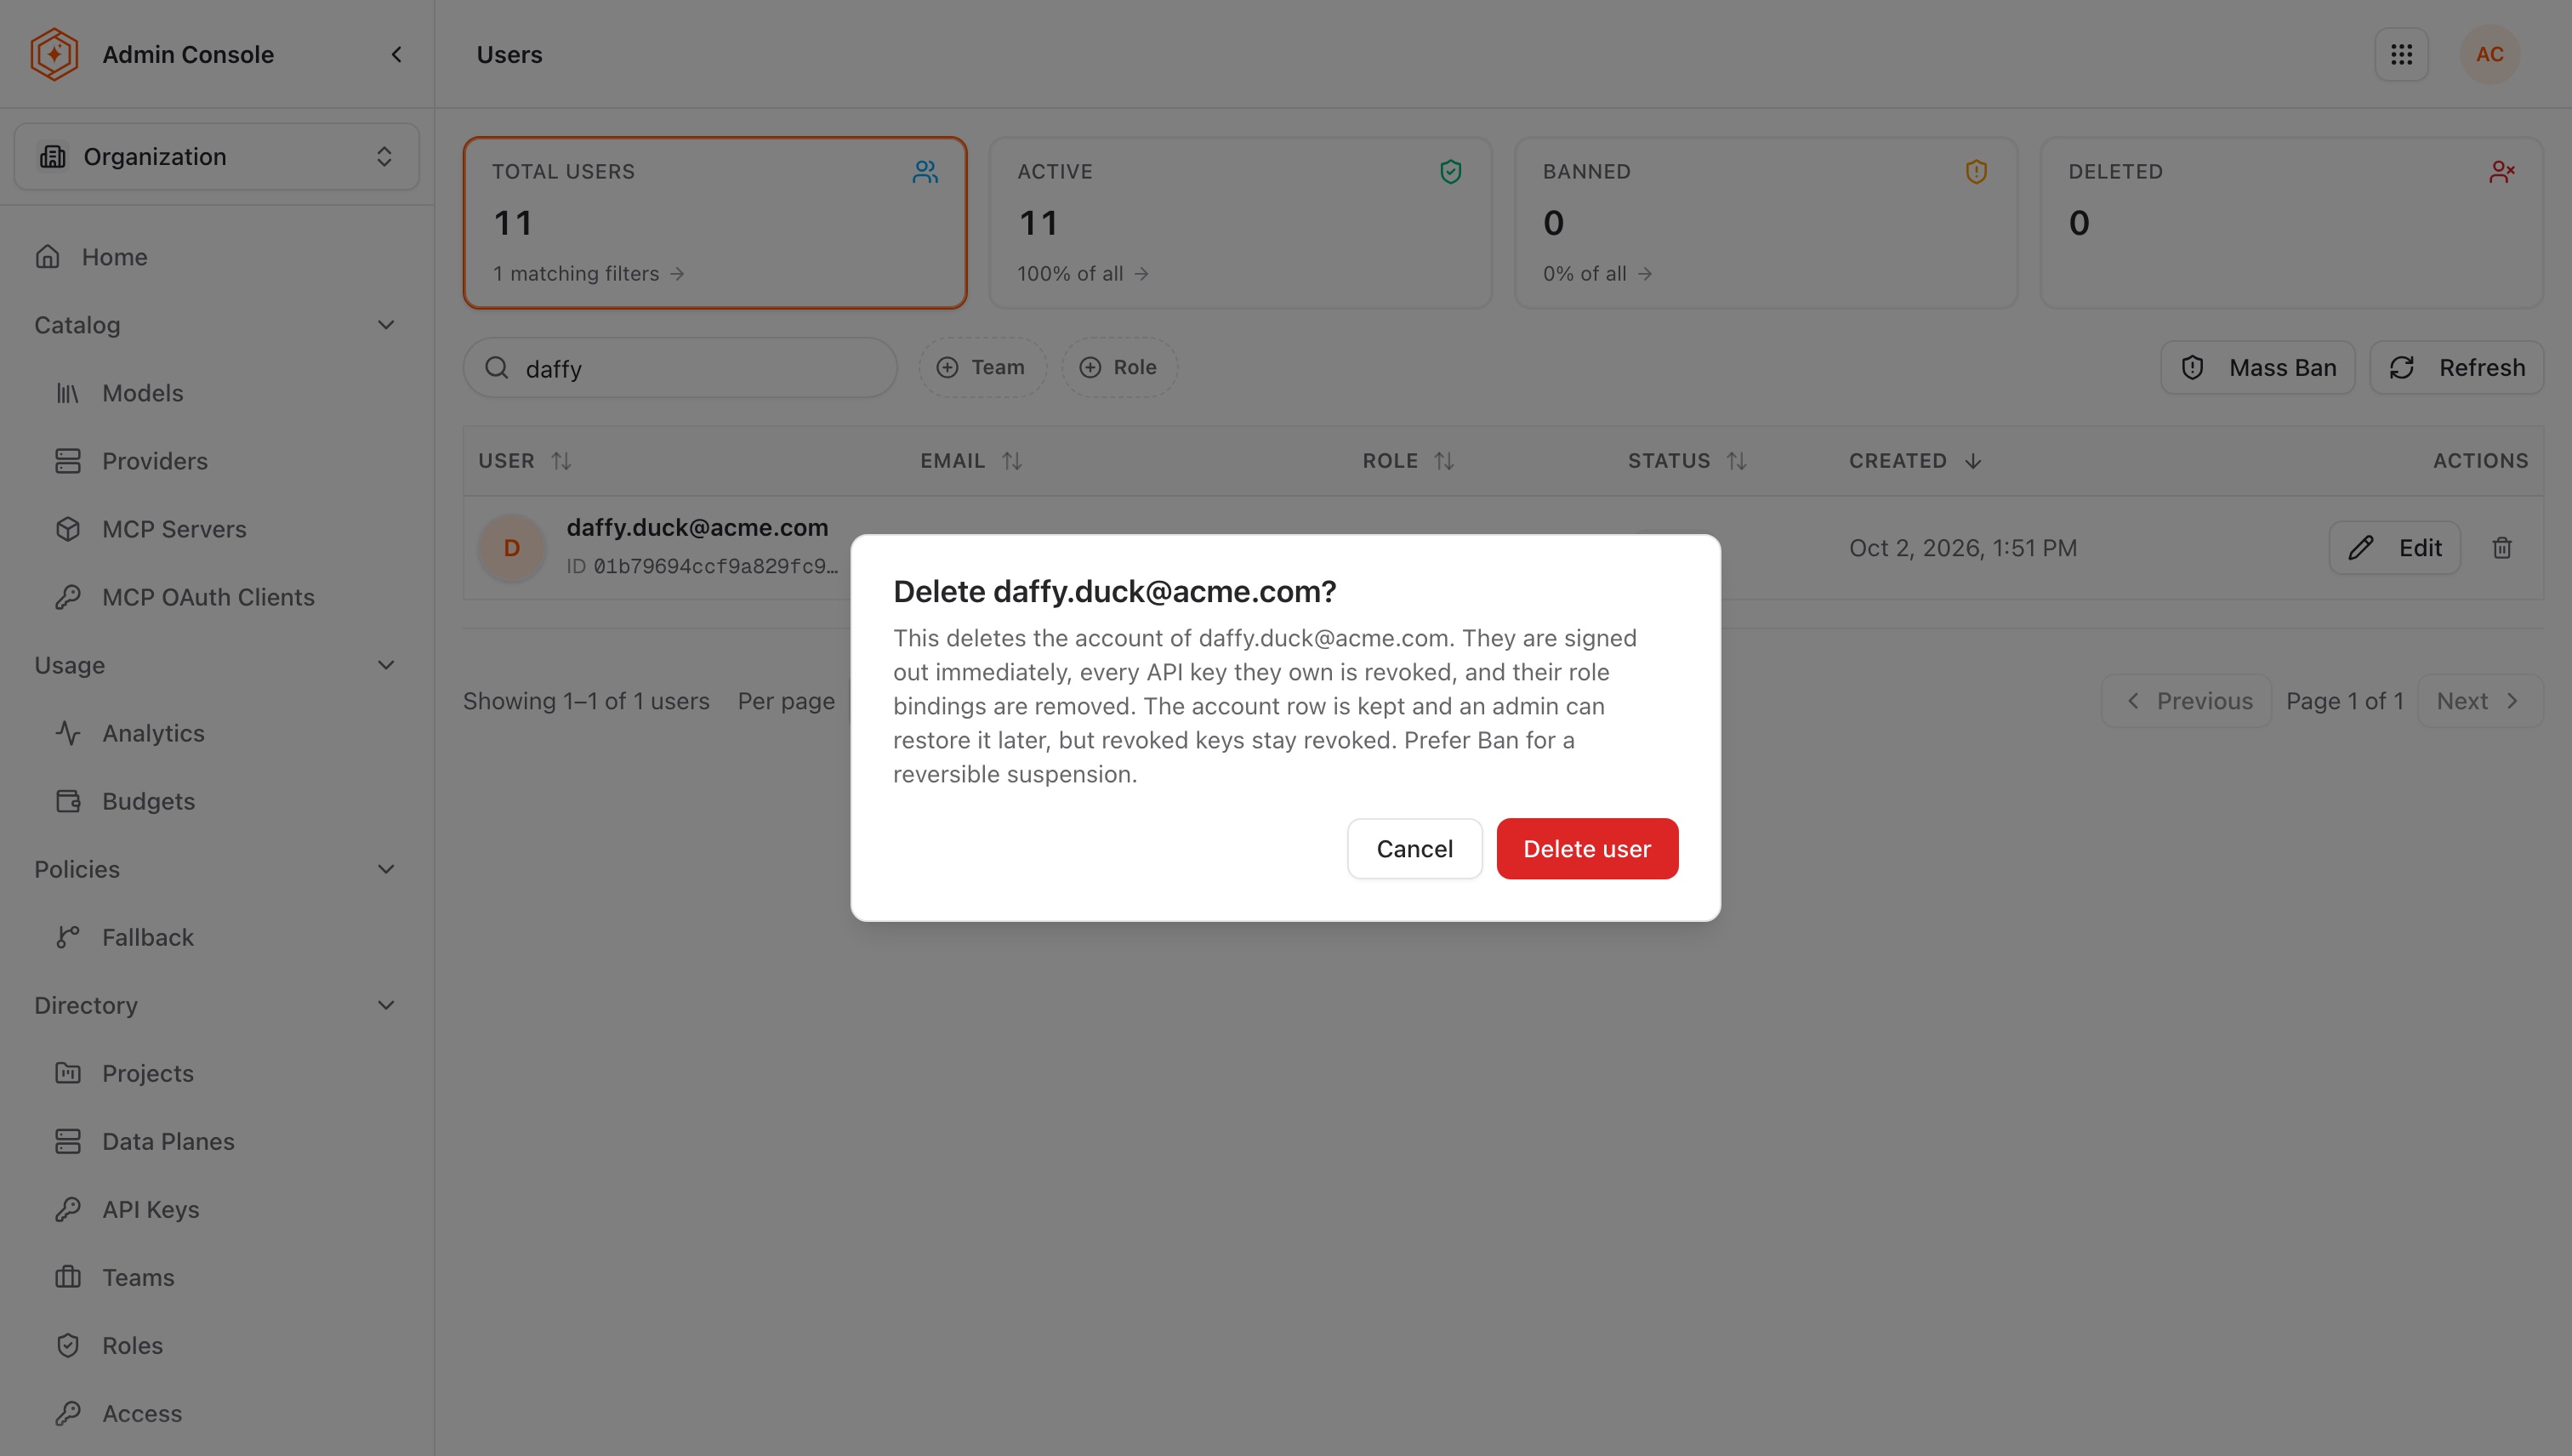Sort by the ROLE column
This screenshot has height=1456, width=2572.
[1408, 461]
